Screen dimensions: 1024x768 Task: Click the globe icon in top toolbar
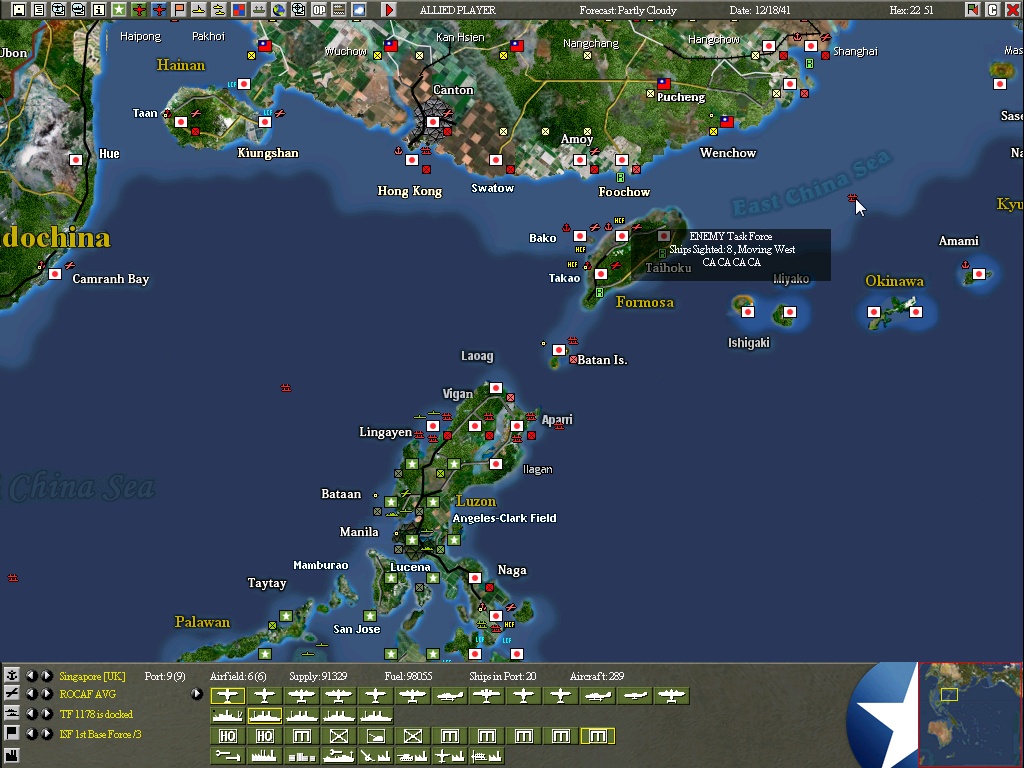[279, 10]
